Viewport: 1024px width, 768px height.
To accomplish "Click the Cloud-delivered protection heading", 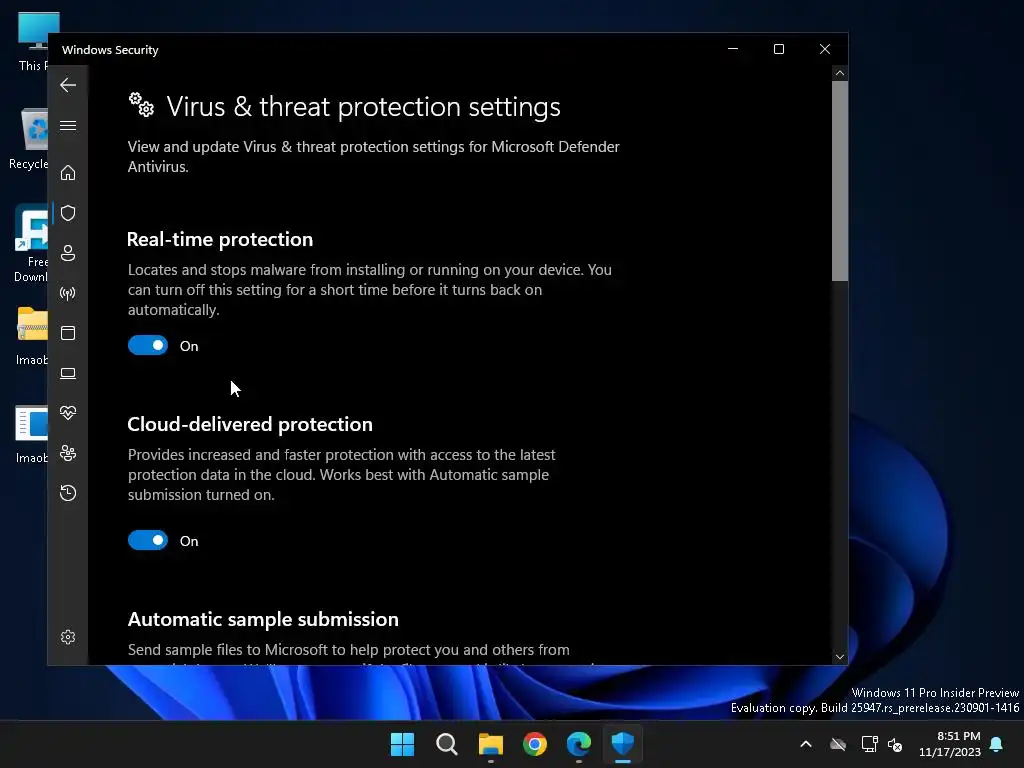I will click(x=250, y=424).
